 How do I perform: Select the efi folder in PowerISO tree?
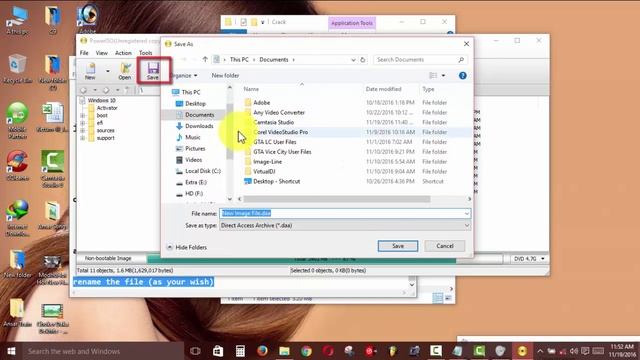pos(100,123)
